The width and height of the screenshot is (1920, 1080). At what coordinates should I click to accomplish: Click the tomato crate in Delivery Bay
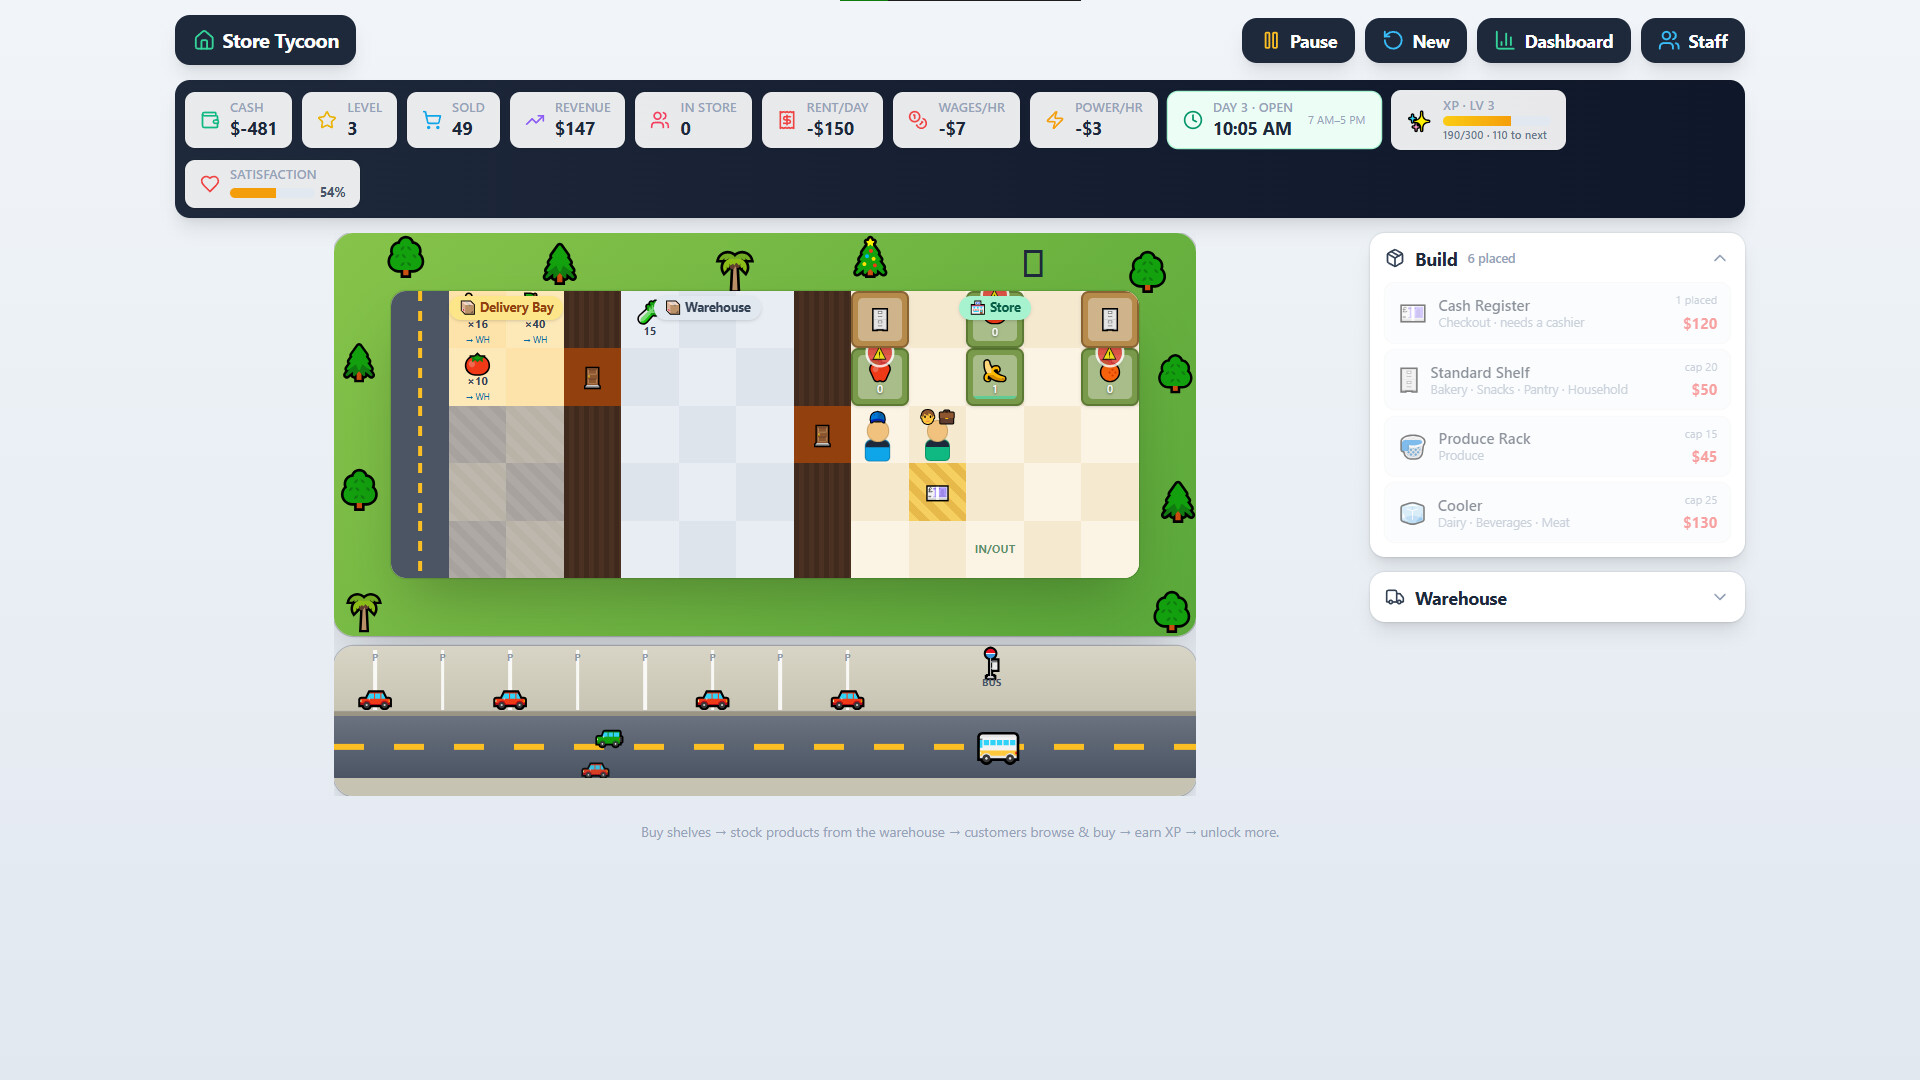pyautogui.click(x=477, y=376)
